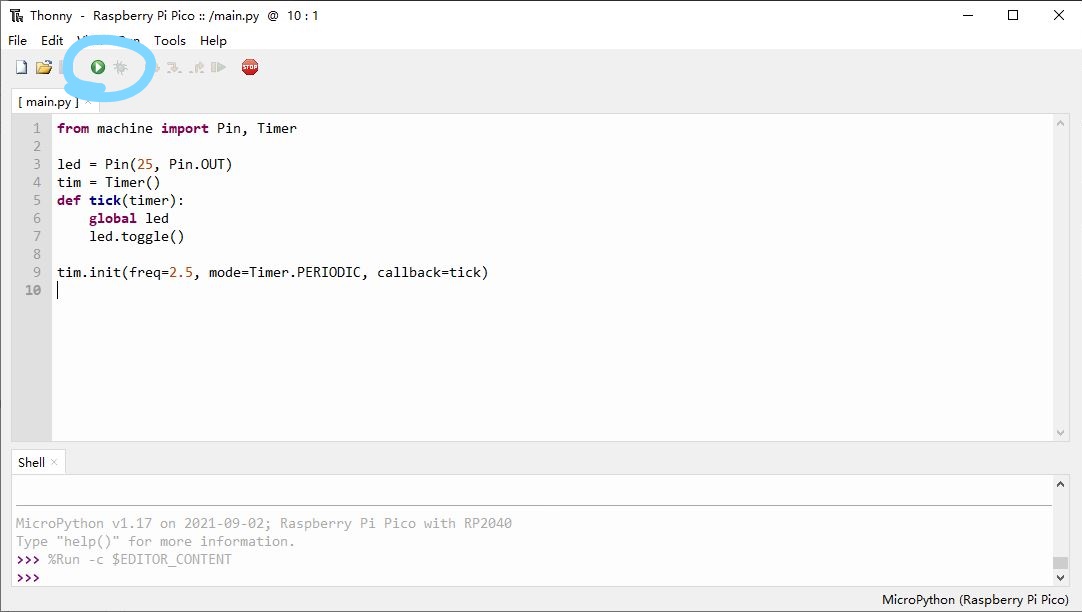
Task: Open the Help menu
Action: coord(213,41)
